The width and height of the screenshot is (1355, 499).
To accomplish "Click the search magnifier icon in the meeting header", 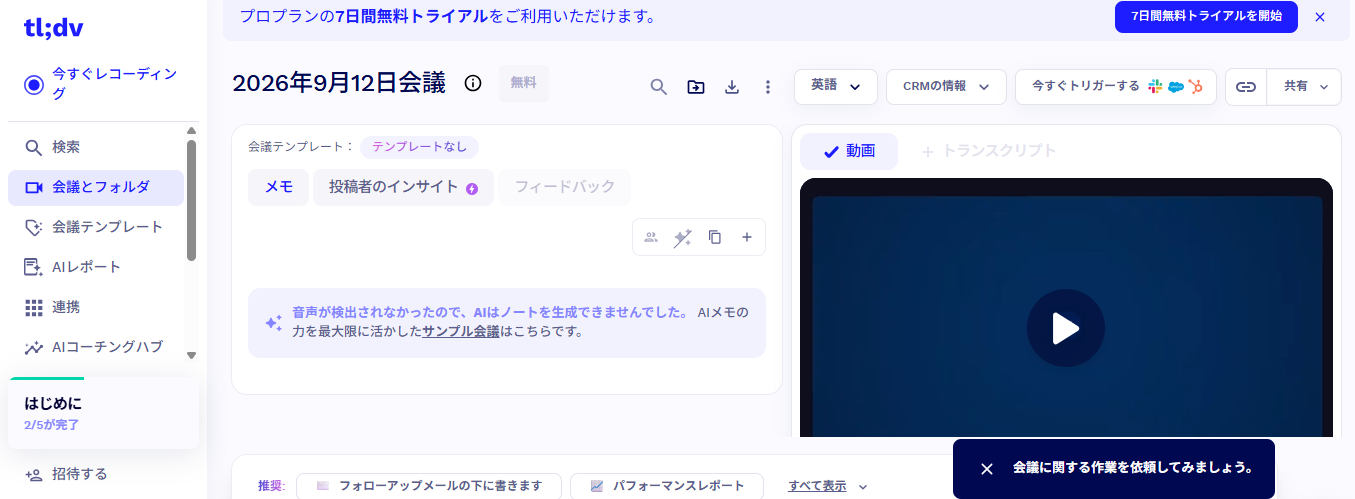I will (658, 87).
